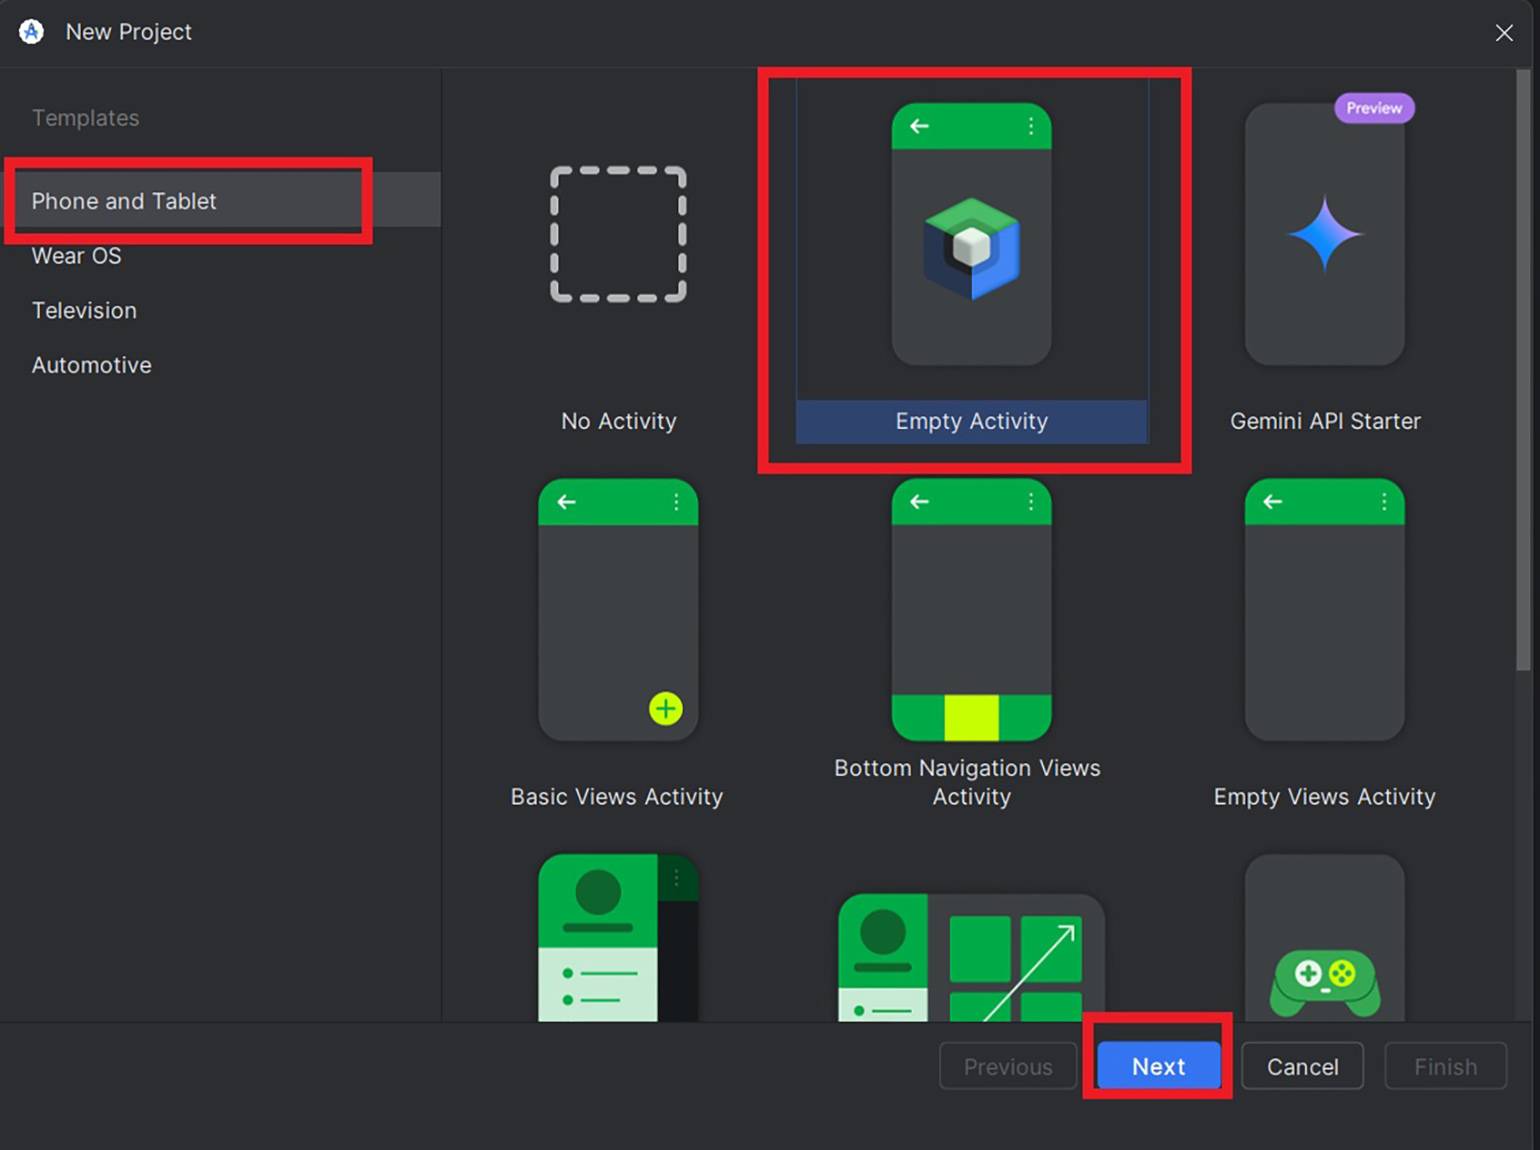Click the Cancel button

tap(1302, 1066)
